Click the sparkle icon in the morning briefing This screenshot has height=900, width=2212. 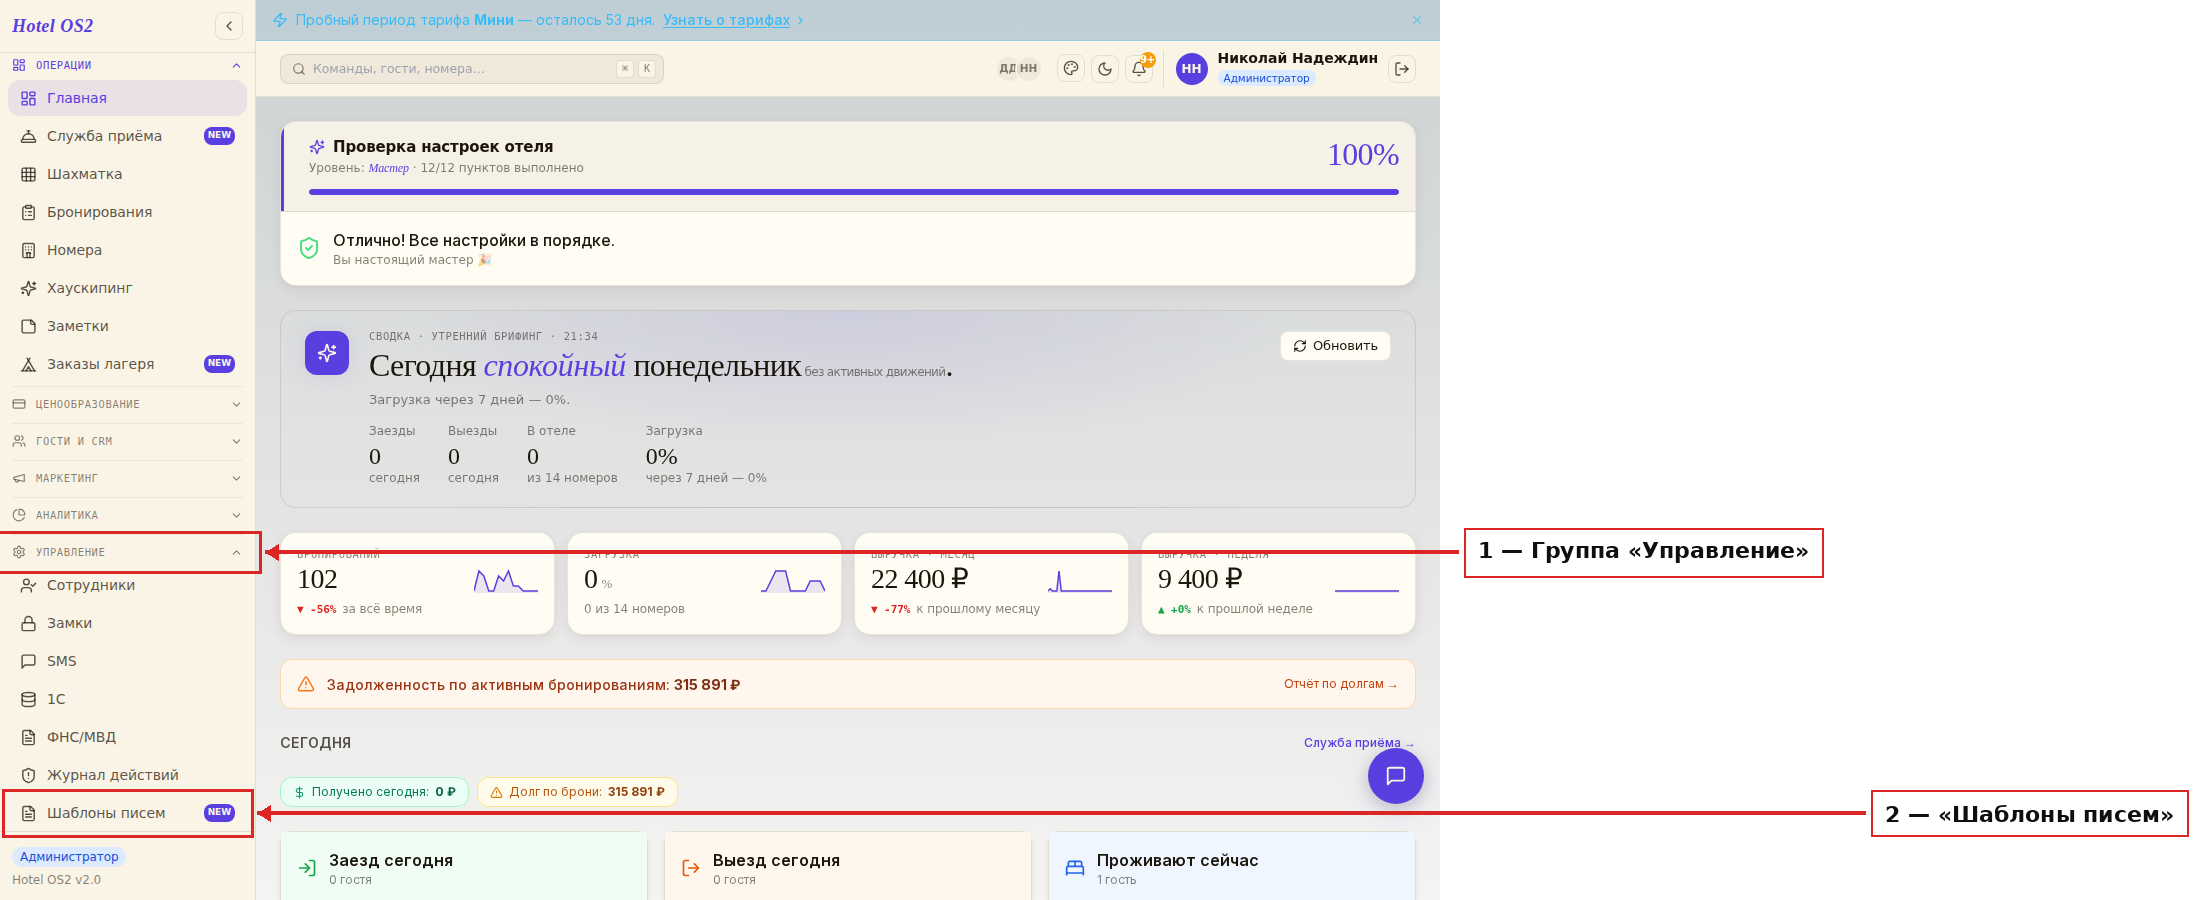click(327, 353)
